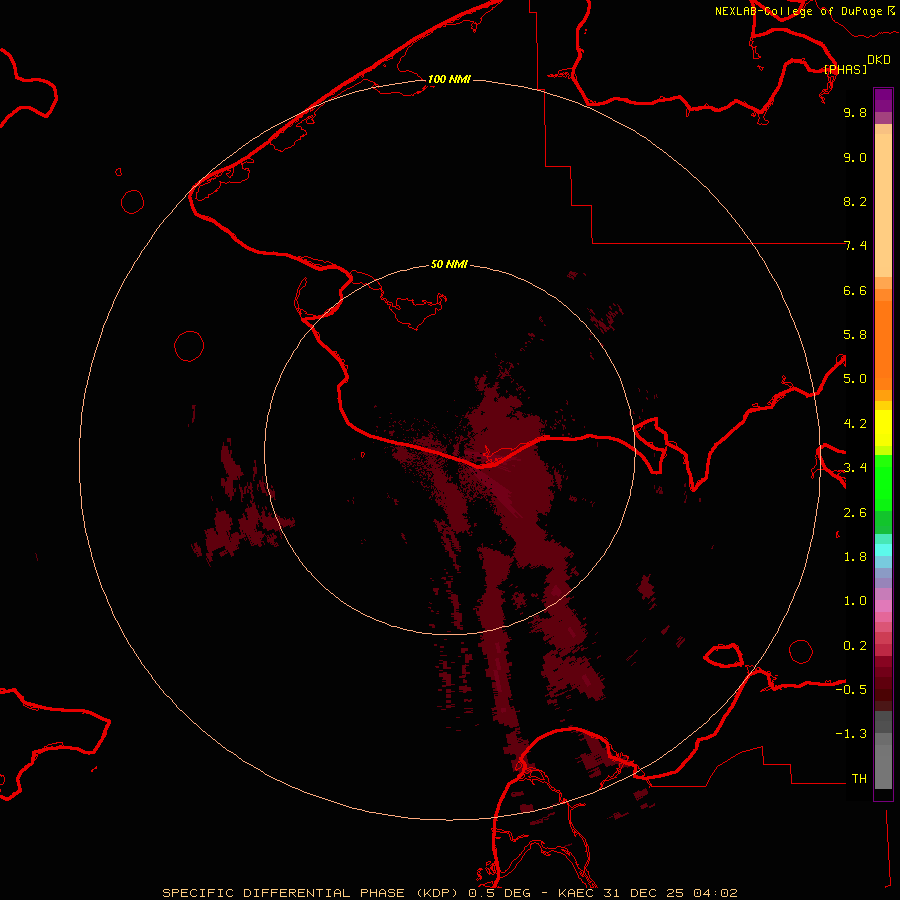Select the DKD product code label
Screen dimensions: 900x900
[x=879, y=60]
